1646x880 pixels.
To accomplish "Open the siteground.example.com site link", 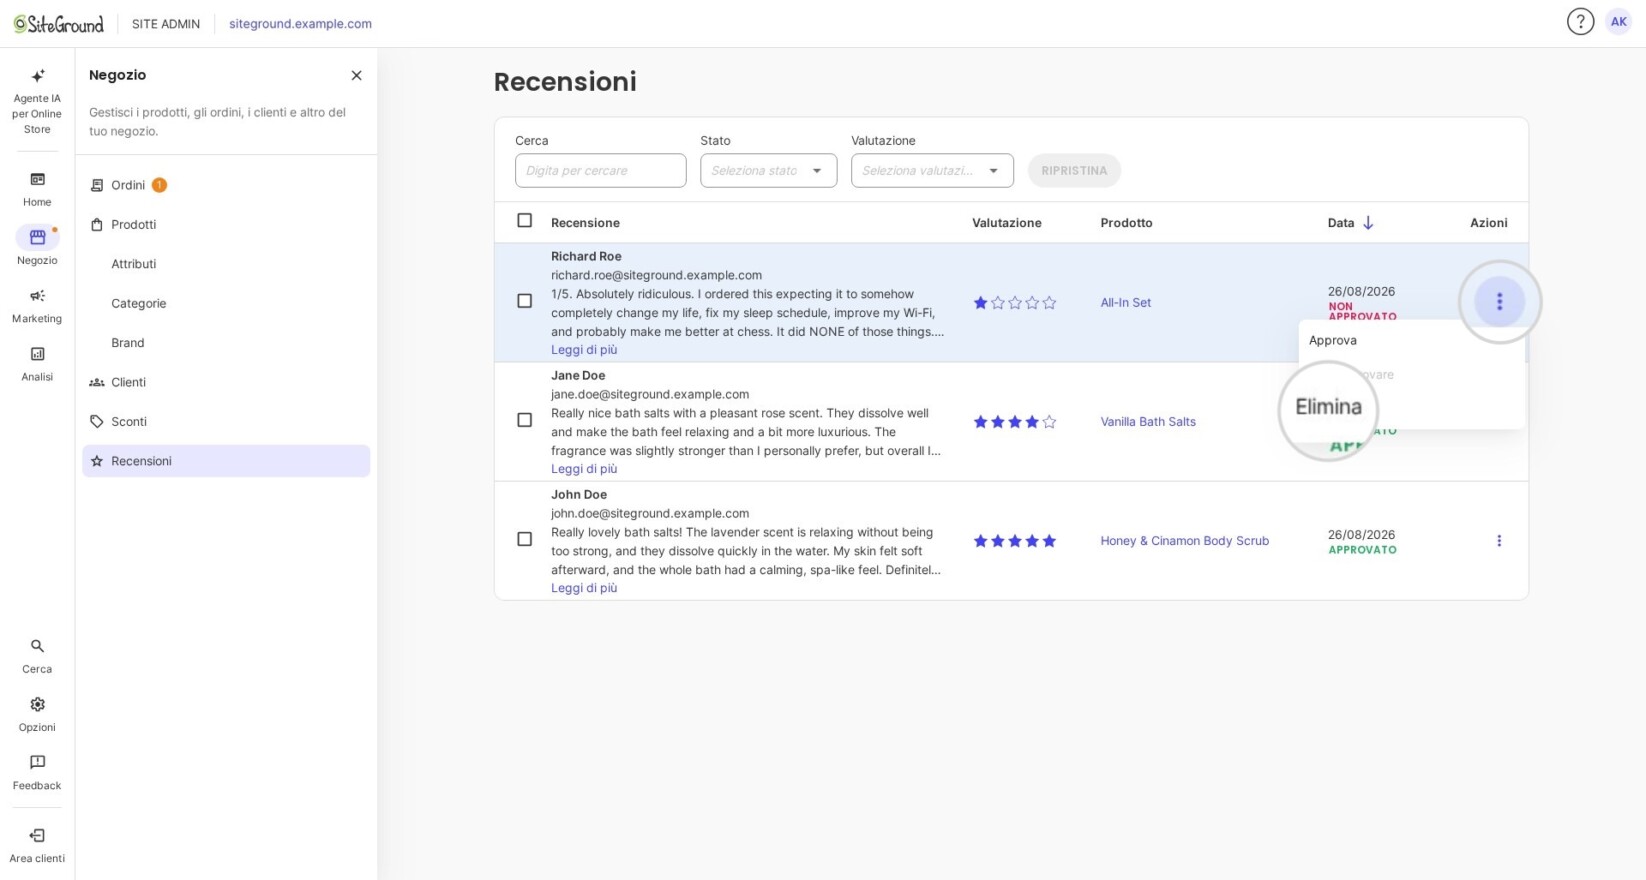I will (x=300, y=24).
